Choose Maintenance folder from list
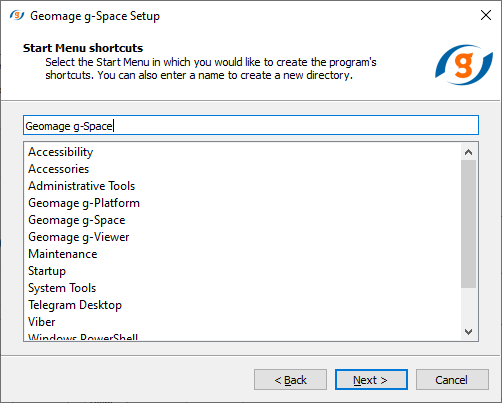Screen dimensions: 502x403 63,254
